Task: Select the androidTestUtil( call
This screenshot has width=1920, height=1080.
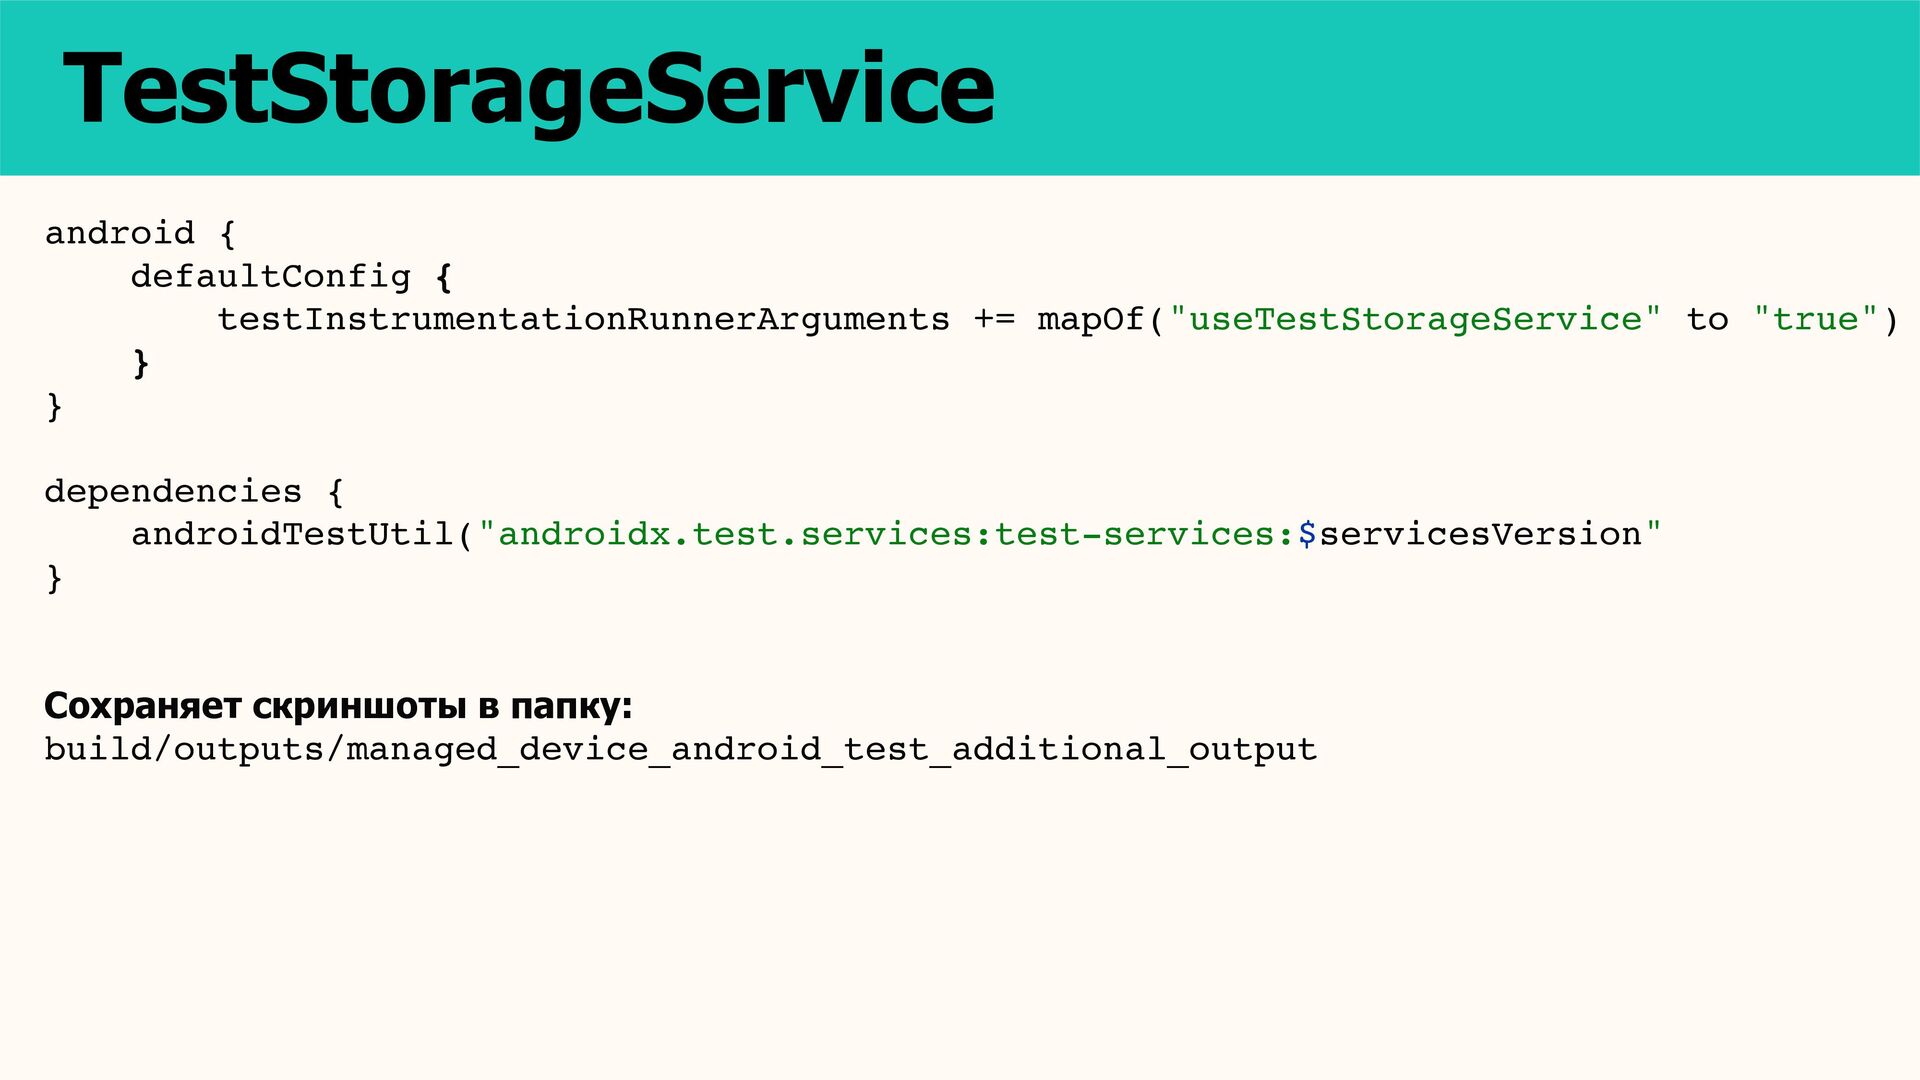Action: point(302,535)
